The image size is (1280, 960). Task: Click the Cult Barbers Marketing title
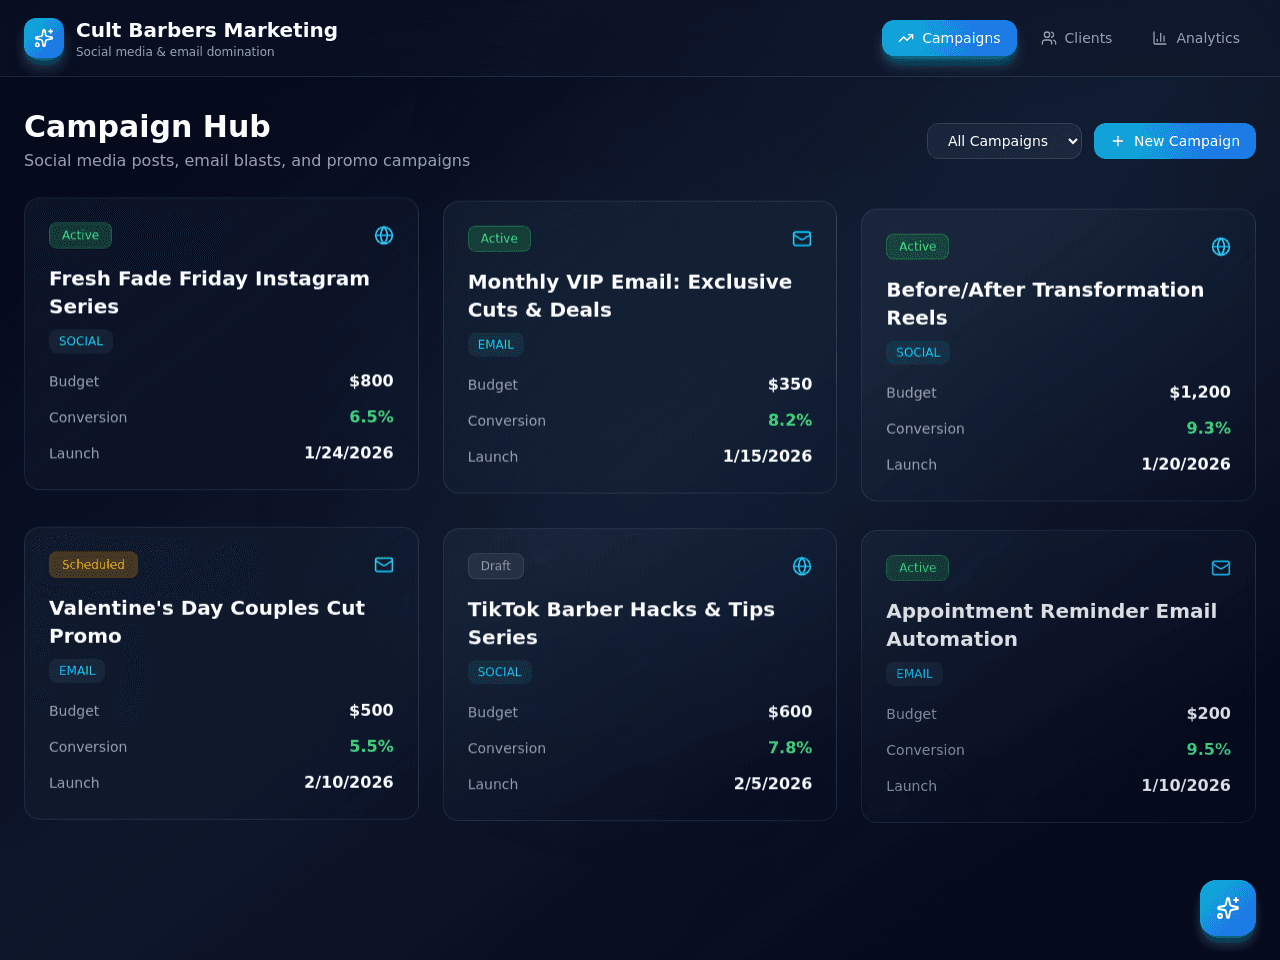[207, 30]
